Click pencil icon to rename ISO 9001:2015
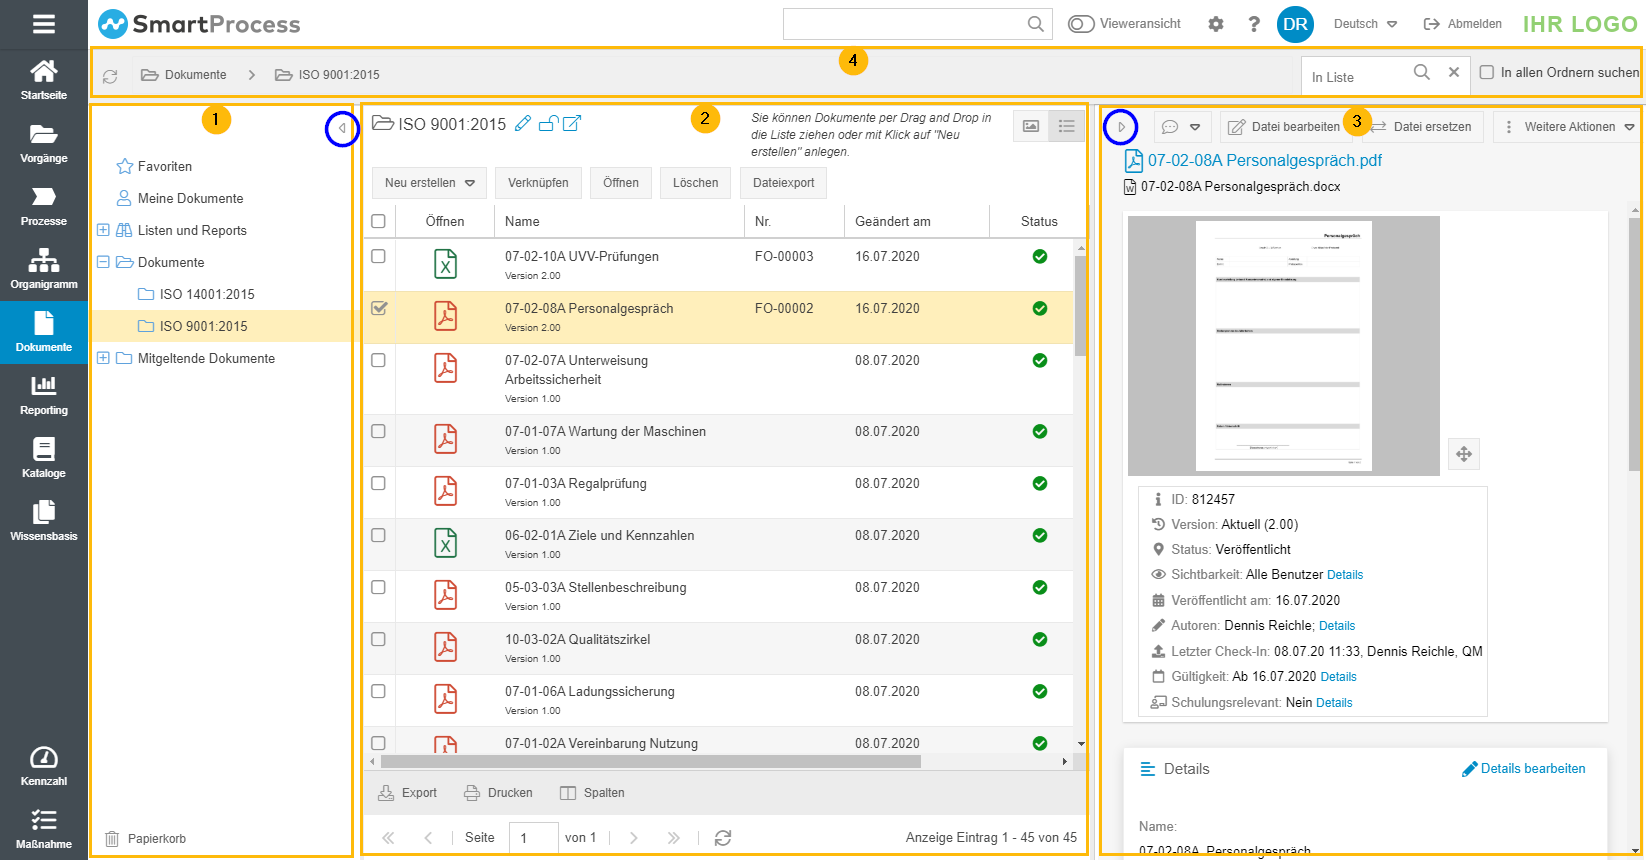 click(x=523, y=124)
